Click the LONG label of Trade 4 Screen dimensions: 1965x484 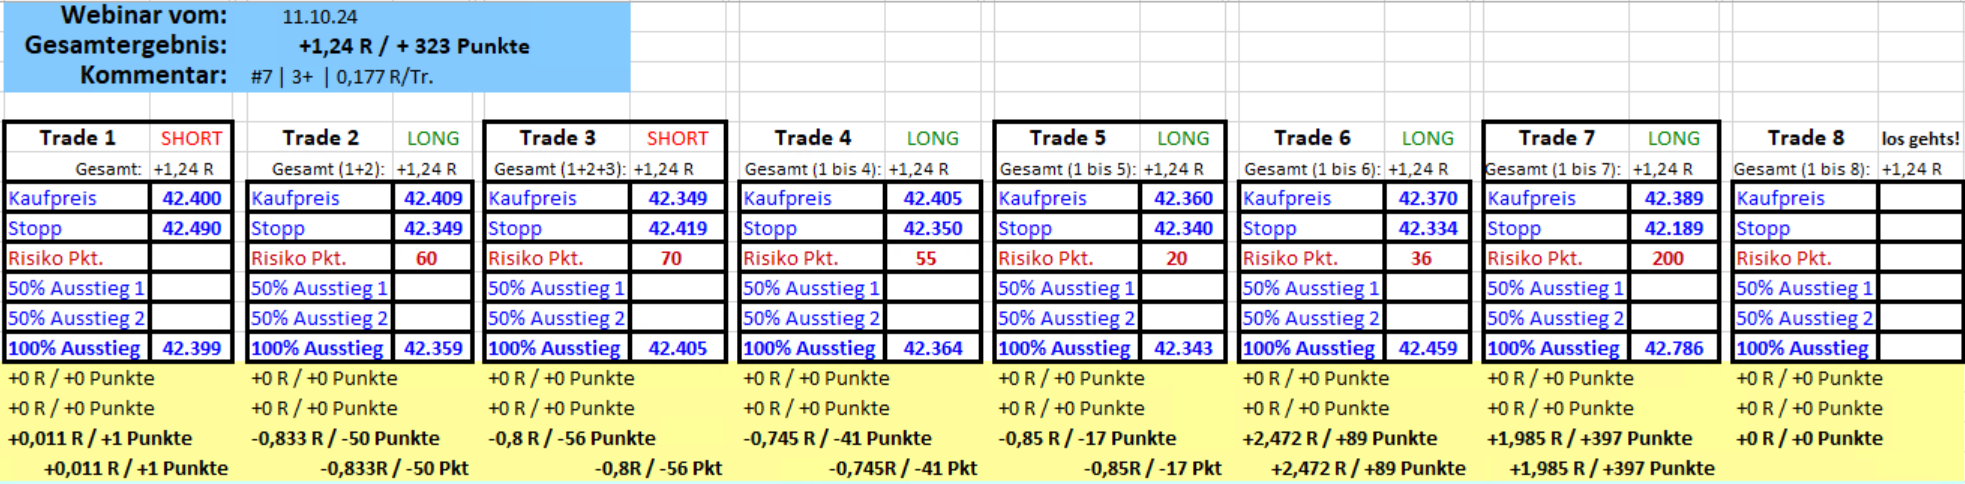[x=932, y=138]
